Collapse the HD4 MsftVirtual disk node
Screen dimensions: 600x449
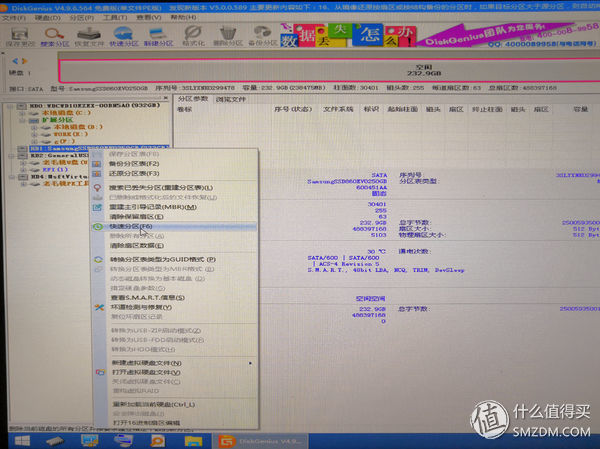pyautogui.click(x=12, y=177)
